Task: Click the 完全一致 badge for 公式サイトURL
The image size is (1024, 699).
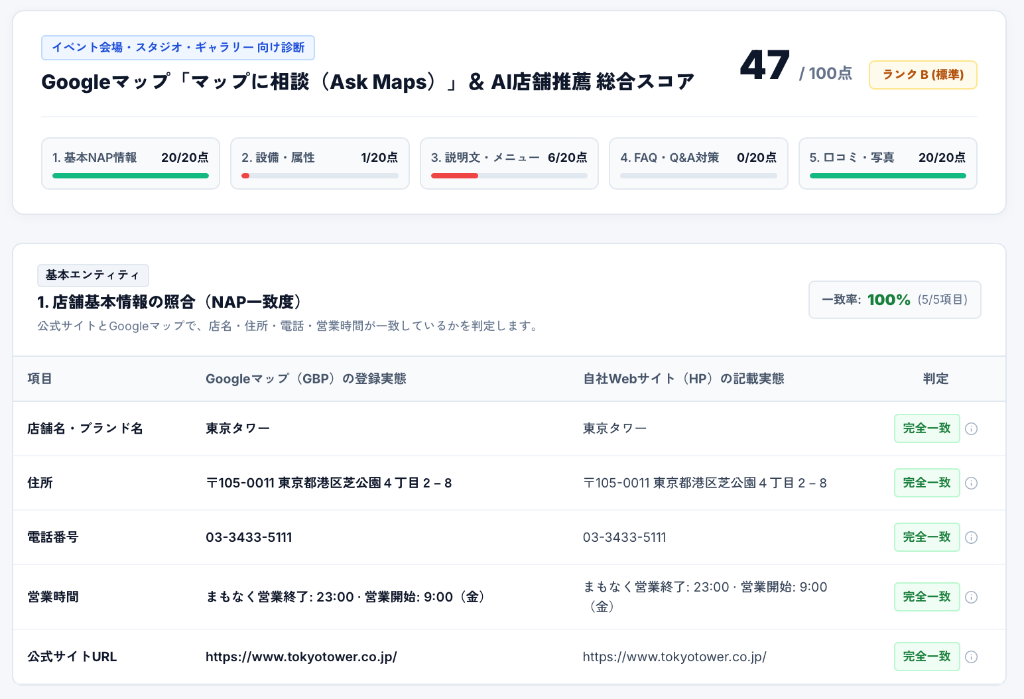Action: coord(927,657)
